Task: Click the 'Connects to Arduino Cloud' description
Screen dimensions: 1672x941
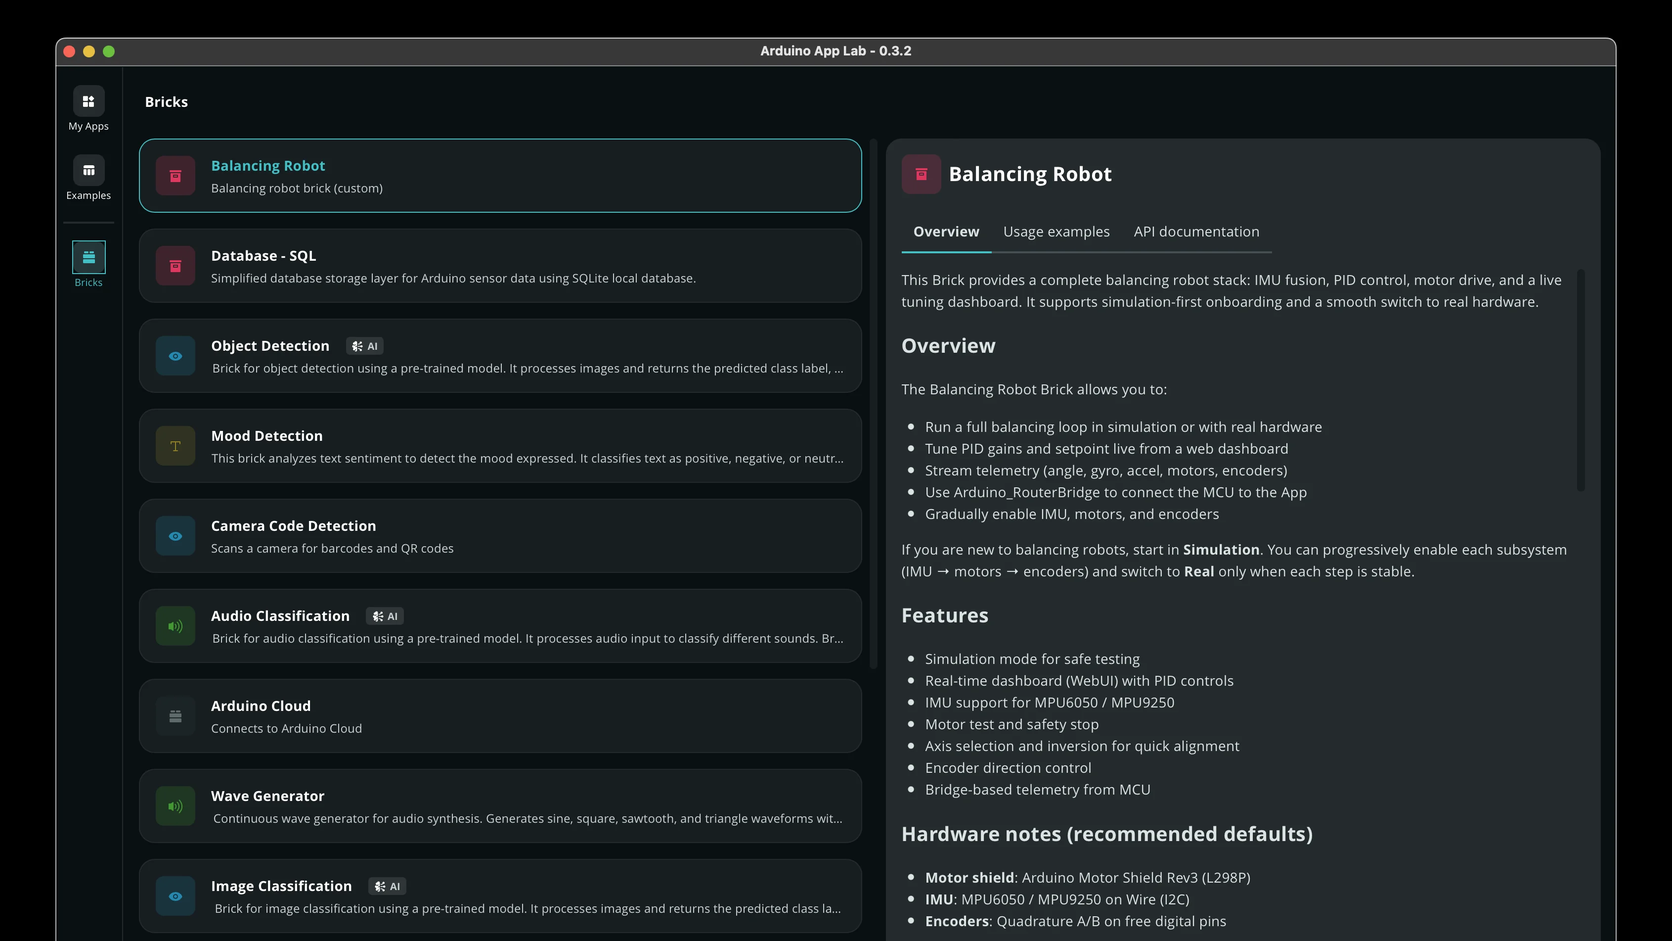Action: 286,729
